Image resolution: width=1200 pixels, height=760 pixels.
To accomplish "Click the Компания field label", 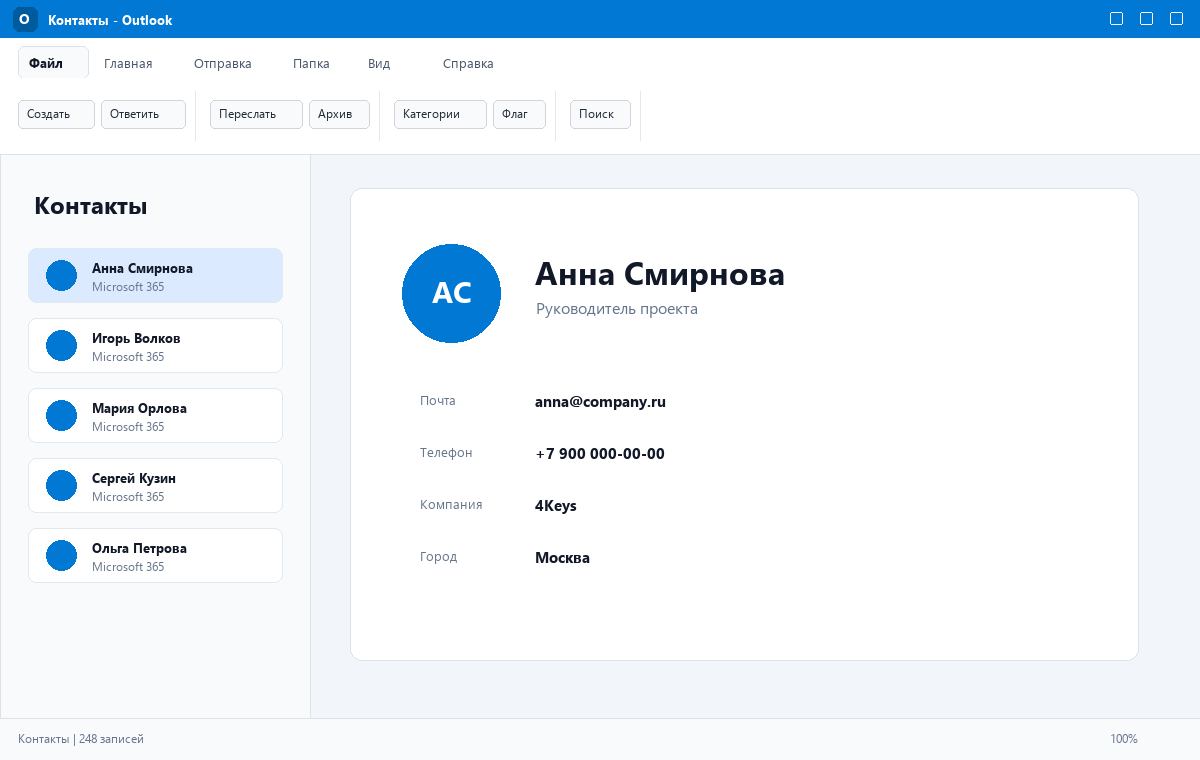I will (x=451, y=505).
